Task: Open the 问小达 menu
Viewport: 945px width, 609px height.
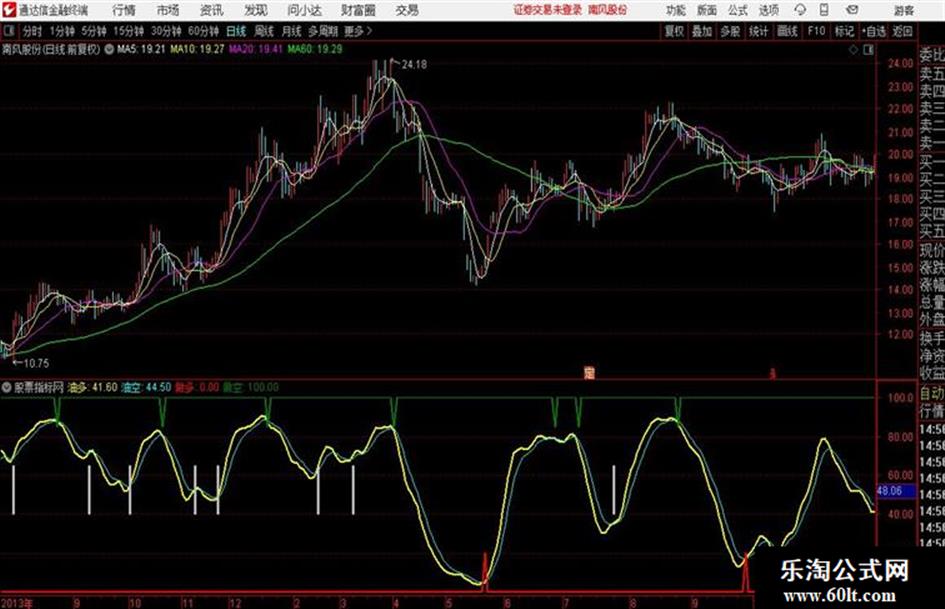Action: [304, 10]
